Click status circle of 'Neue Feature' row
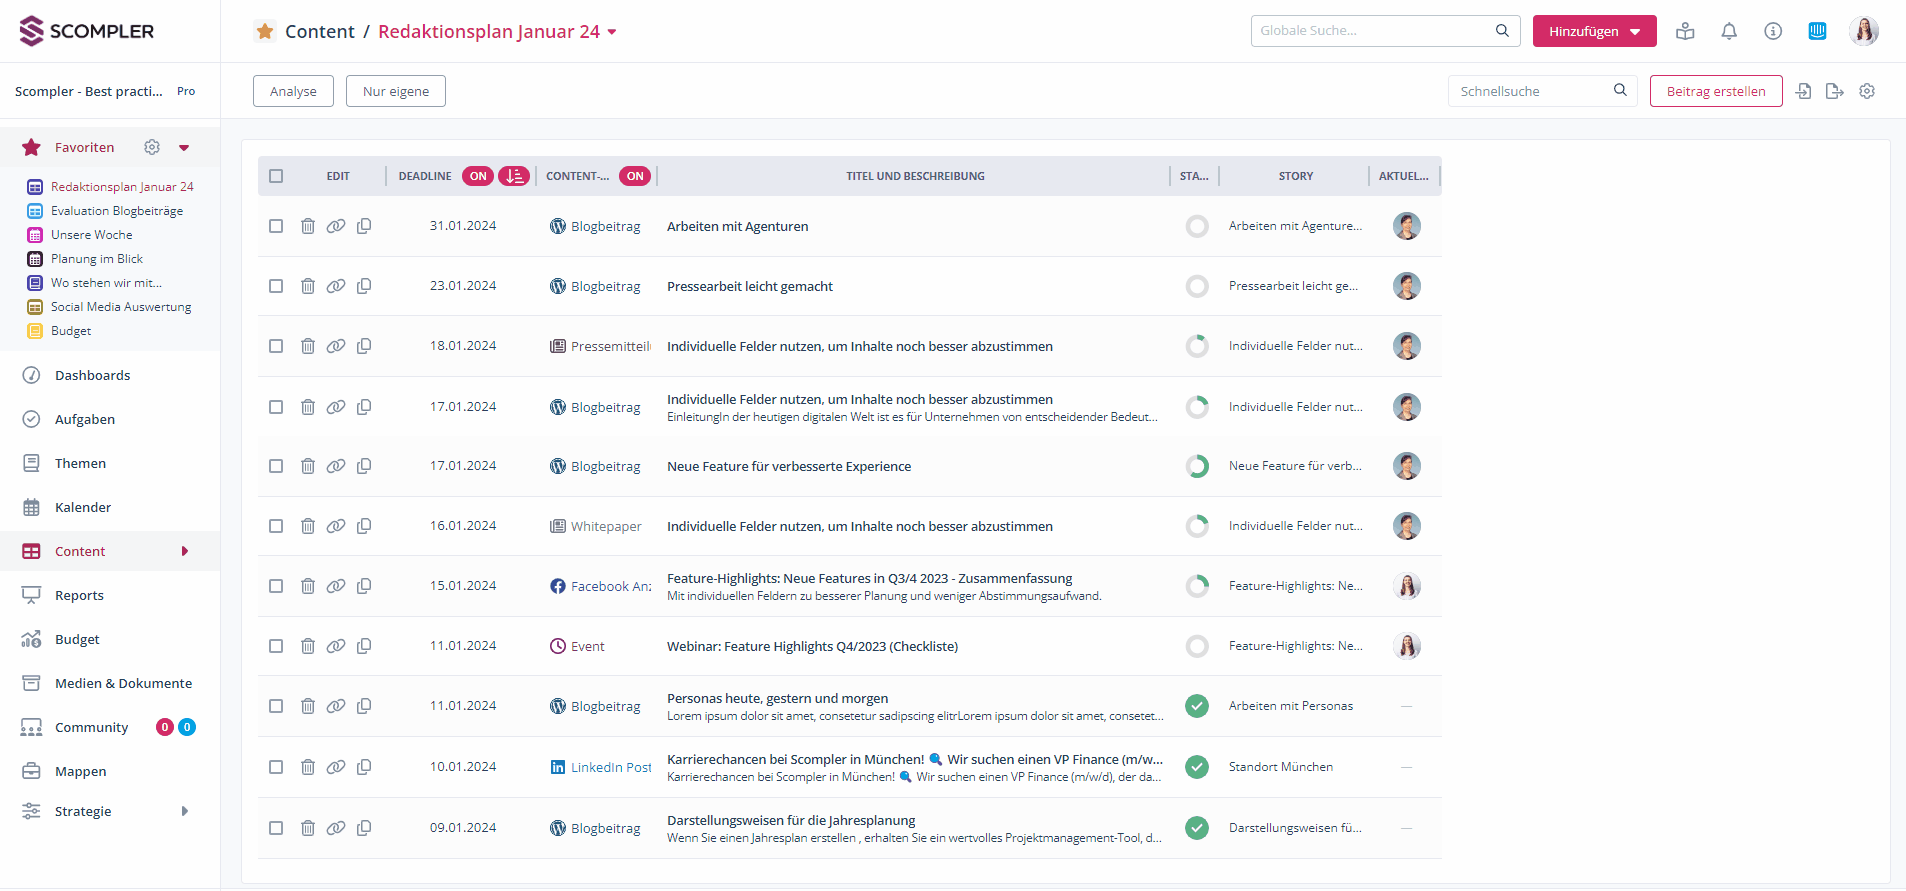The width and height of the screenshot is (1906, 891). point(1197,466)
